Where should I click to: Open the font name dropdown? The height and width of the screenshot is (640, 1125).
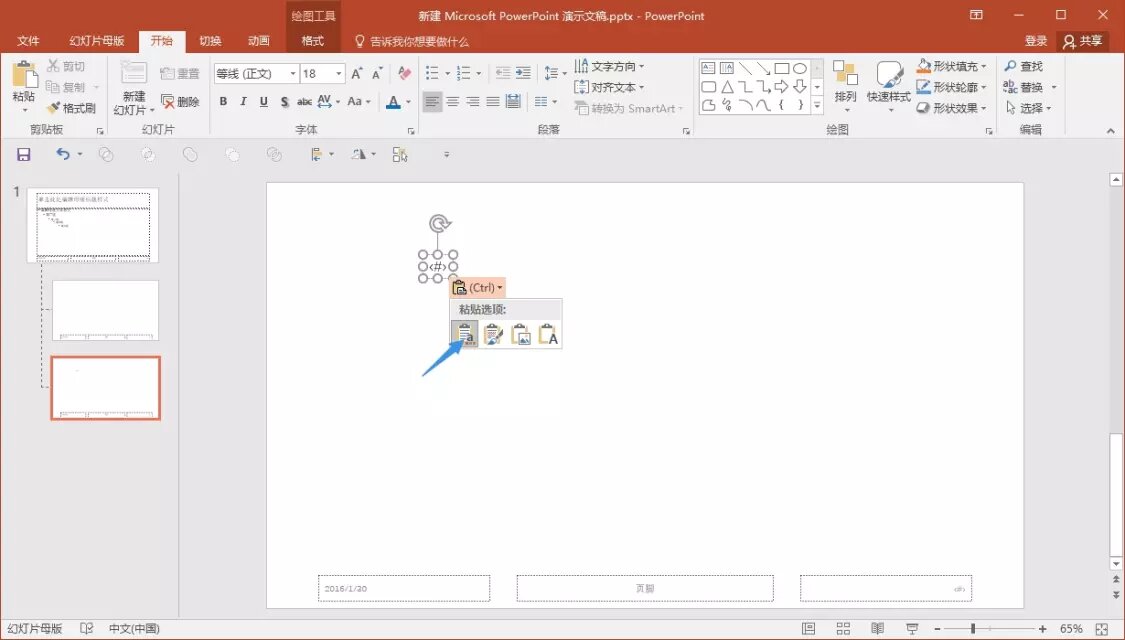click(x=293, y=73)
